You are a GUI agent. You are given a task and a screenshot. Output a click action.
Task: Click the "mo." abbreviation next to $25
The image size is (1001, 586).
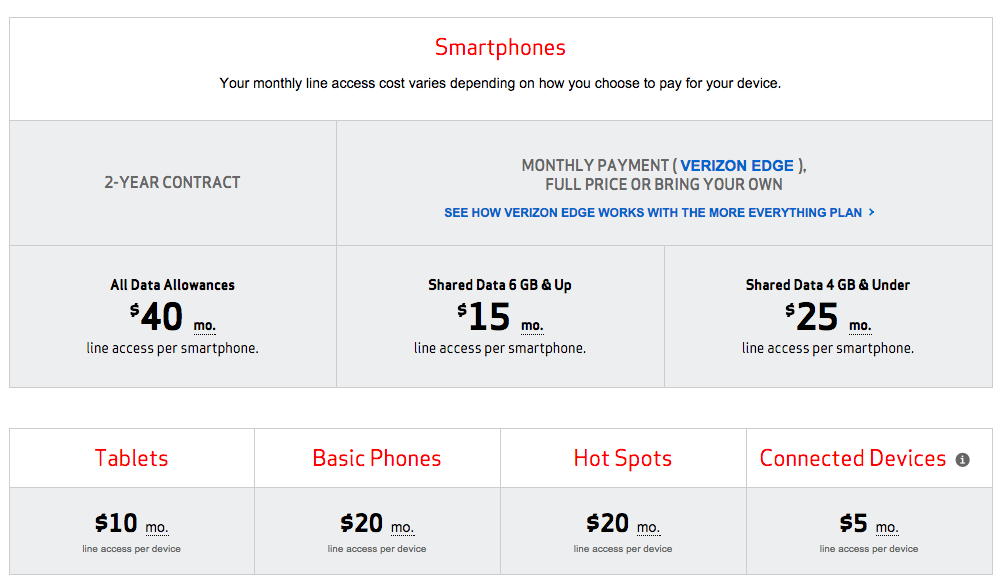click(860, 326)
